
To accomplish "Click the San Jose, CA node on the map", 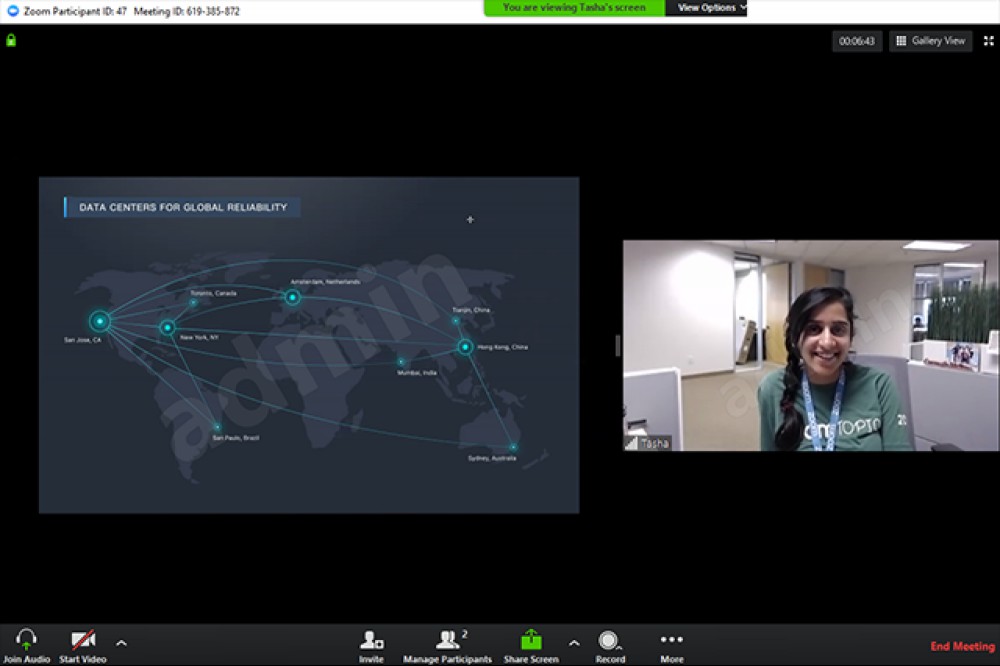I will (x=99, y=321).
